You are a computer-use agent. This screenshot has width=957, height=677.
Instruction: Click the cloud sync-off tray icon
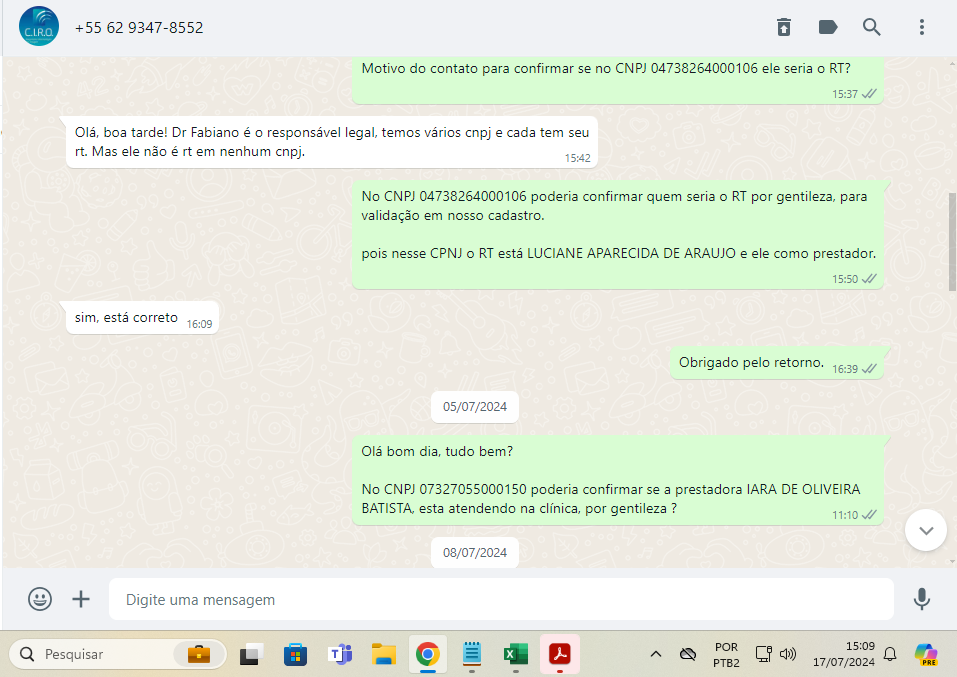tap(688, 654)
